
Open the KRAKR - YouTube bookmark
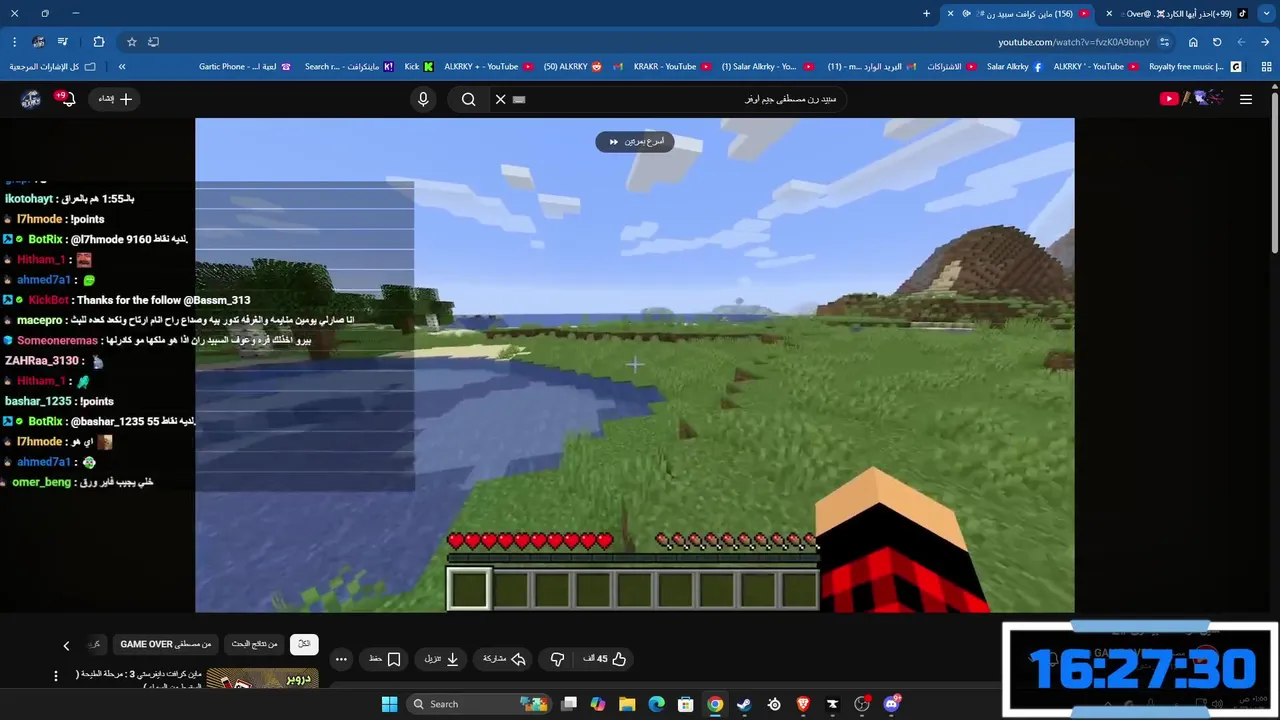click(x=672, y=67)
